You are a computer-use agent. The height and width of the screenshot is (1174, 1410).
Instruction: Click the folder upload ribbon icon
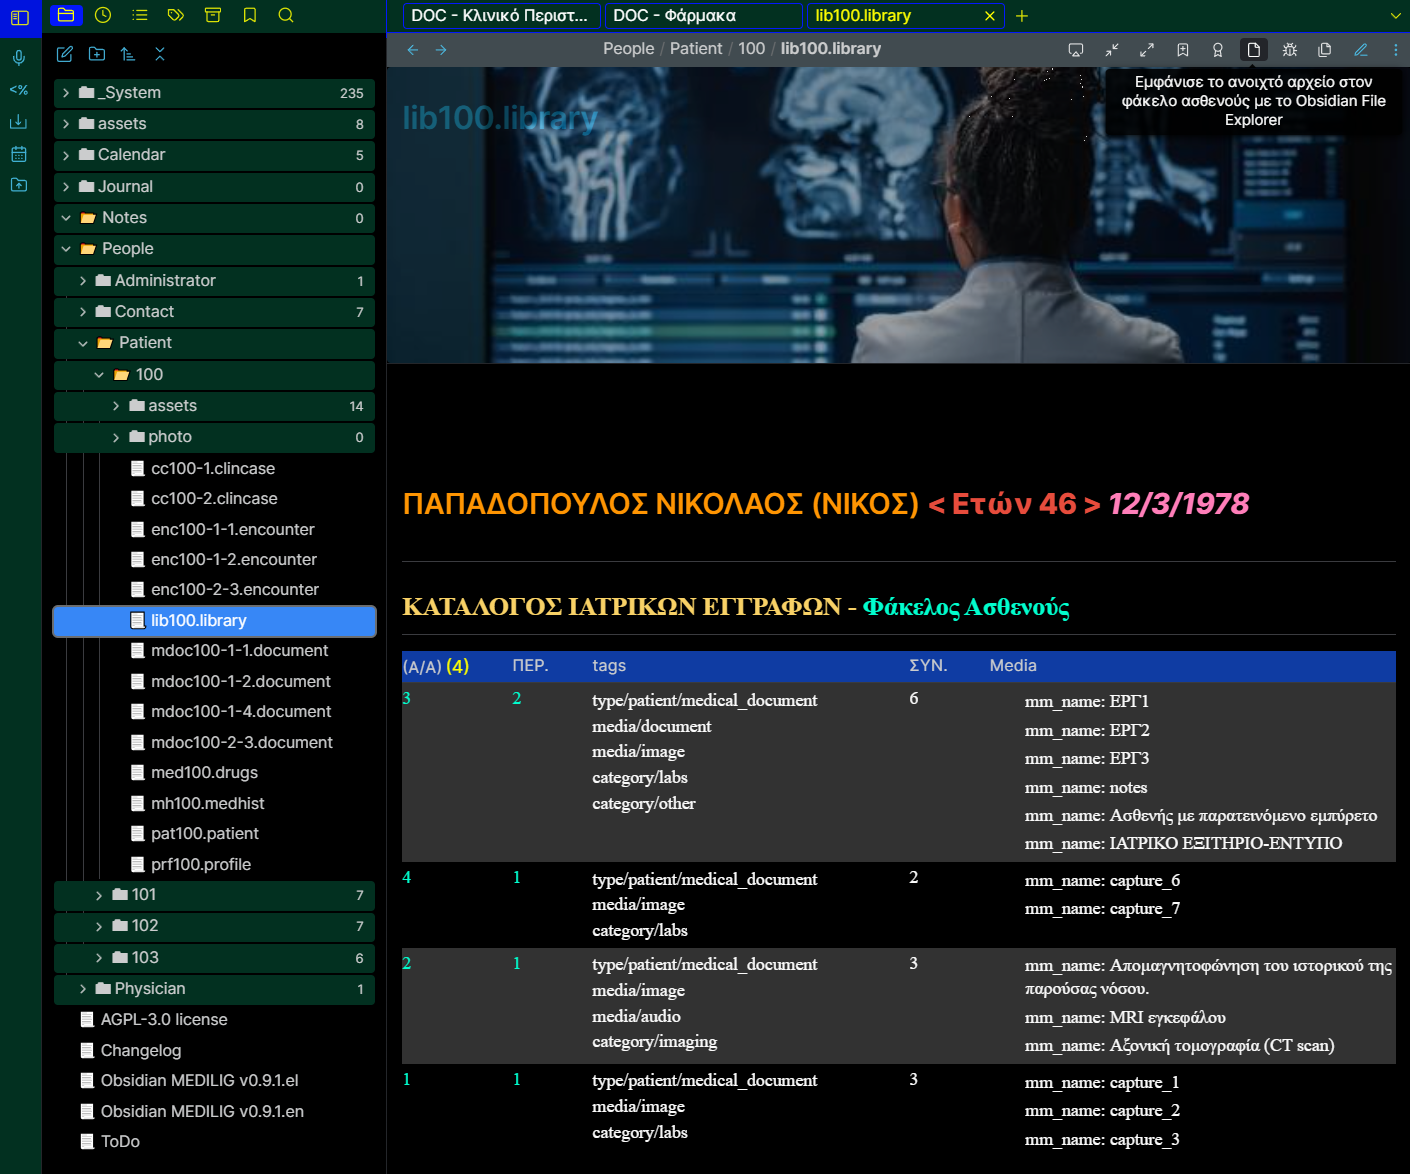[19, 185]
